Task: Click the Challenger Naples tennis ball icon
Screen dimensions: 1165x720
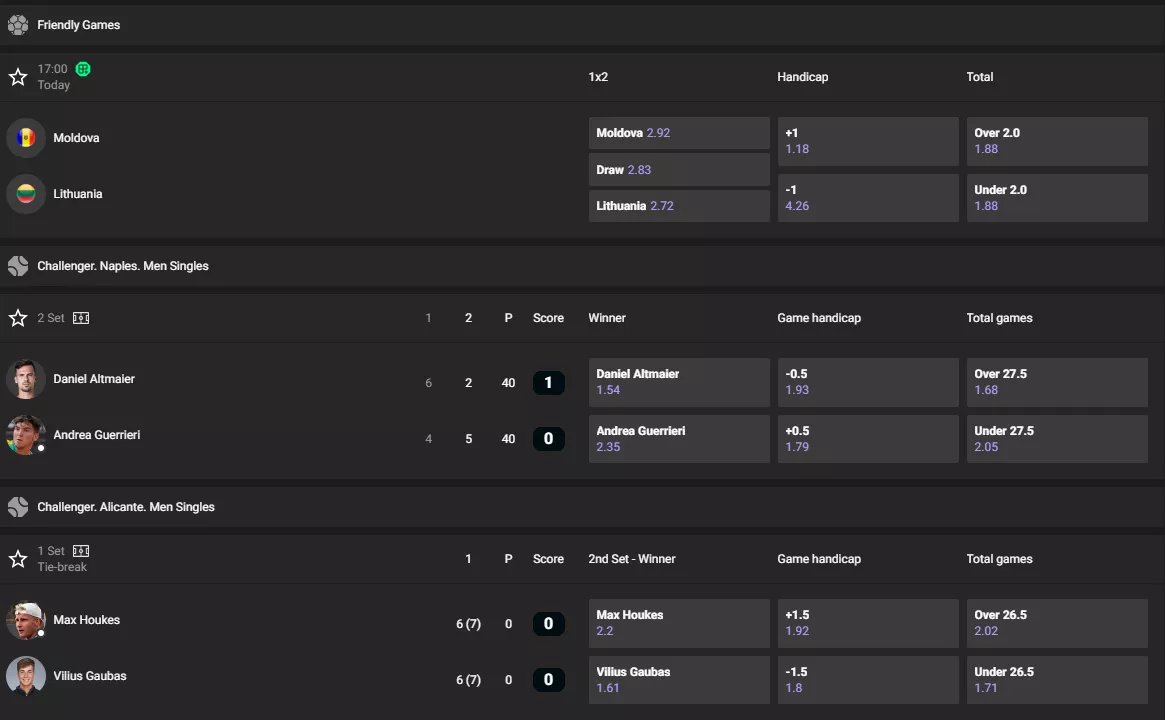Action: [18, 266]
